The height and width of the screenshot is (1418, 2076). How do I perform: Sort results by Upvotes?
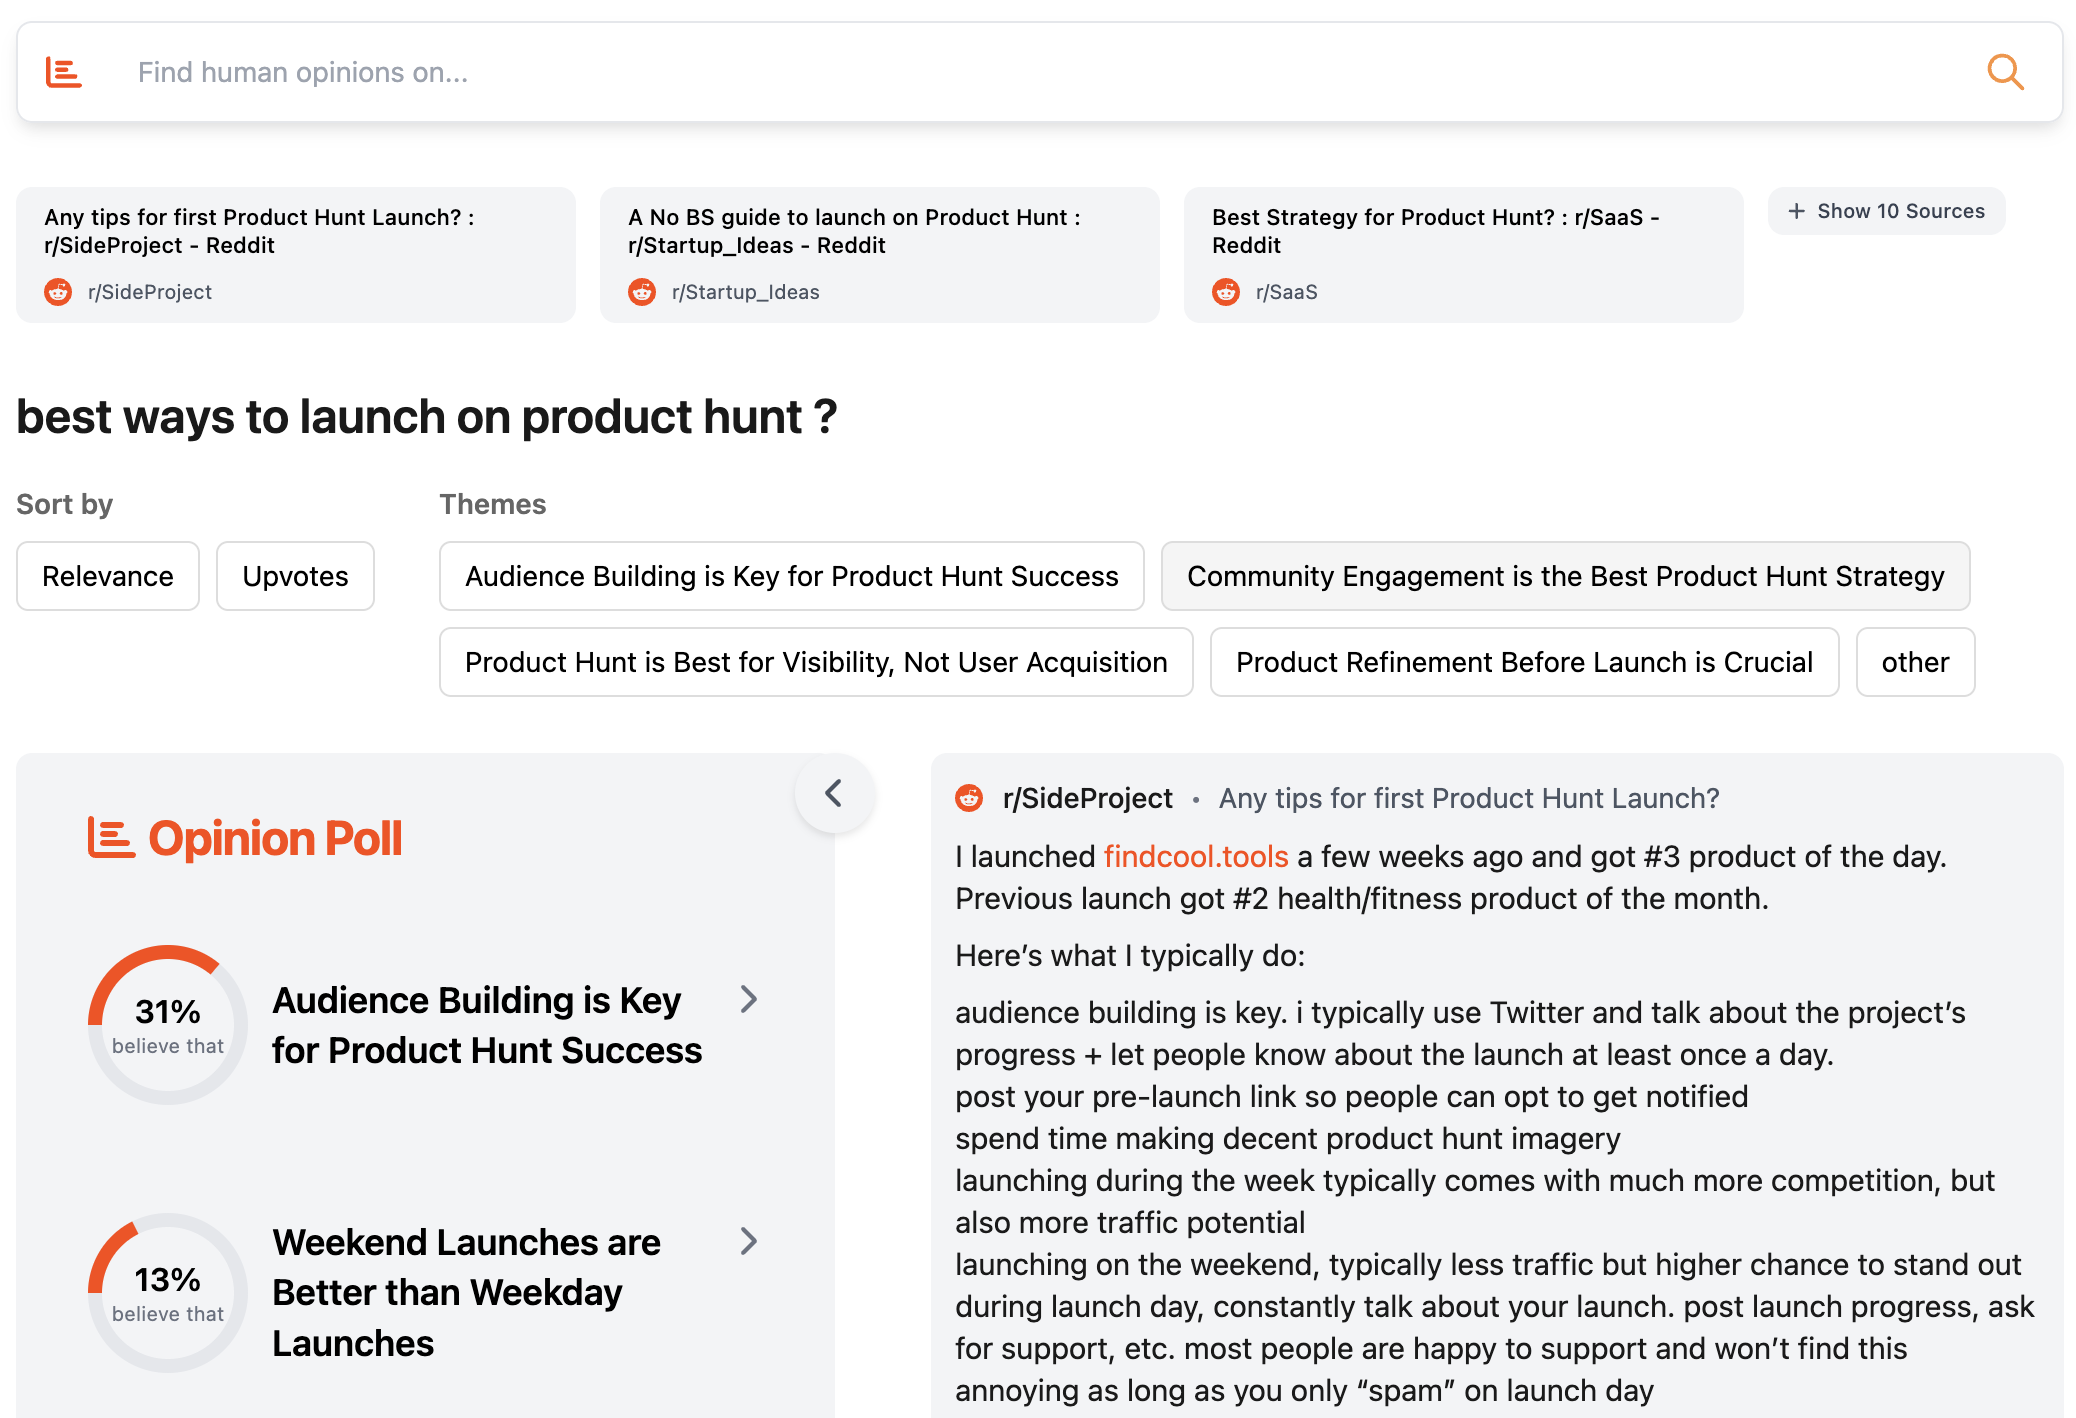pos(295,576)
